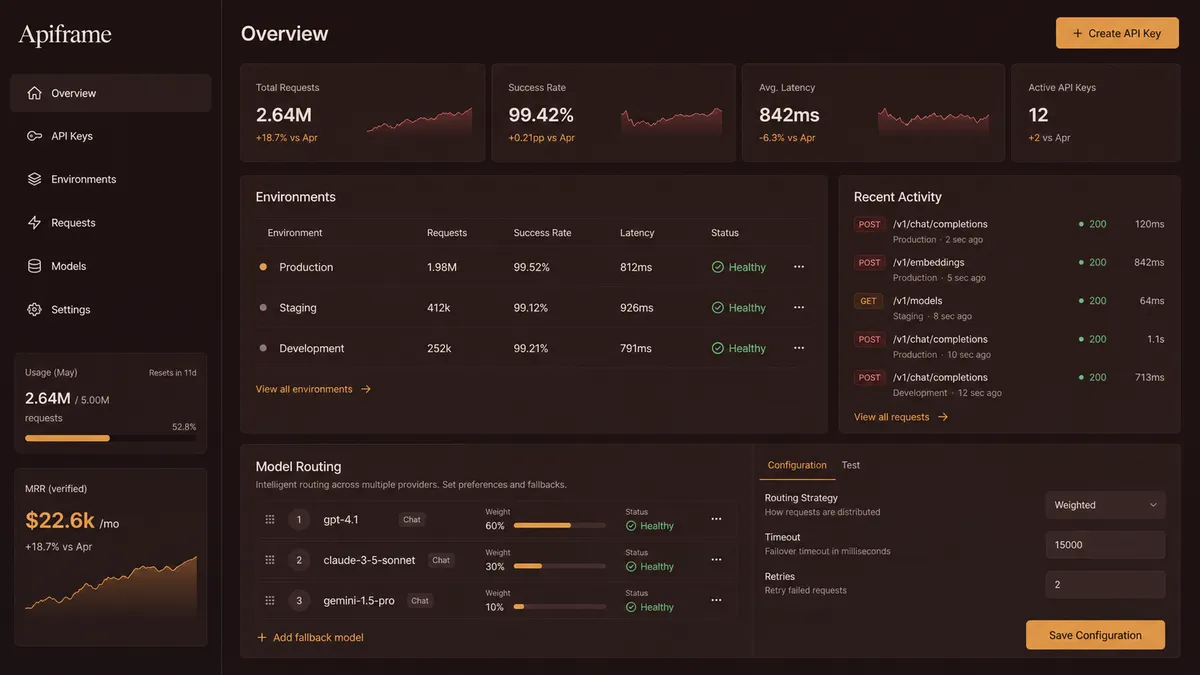Click the Production row orange status dot
Viewport: 1200px width, 675px height.
[x=263, y=267]
